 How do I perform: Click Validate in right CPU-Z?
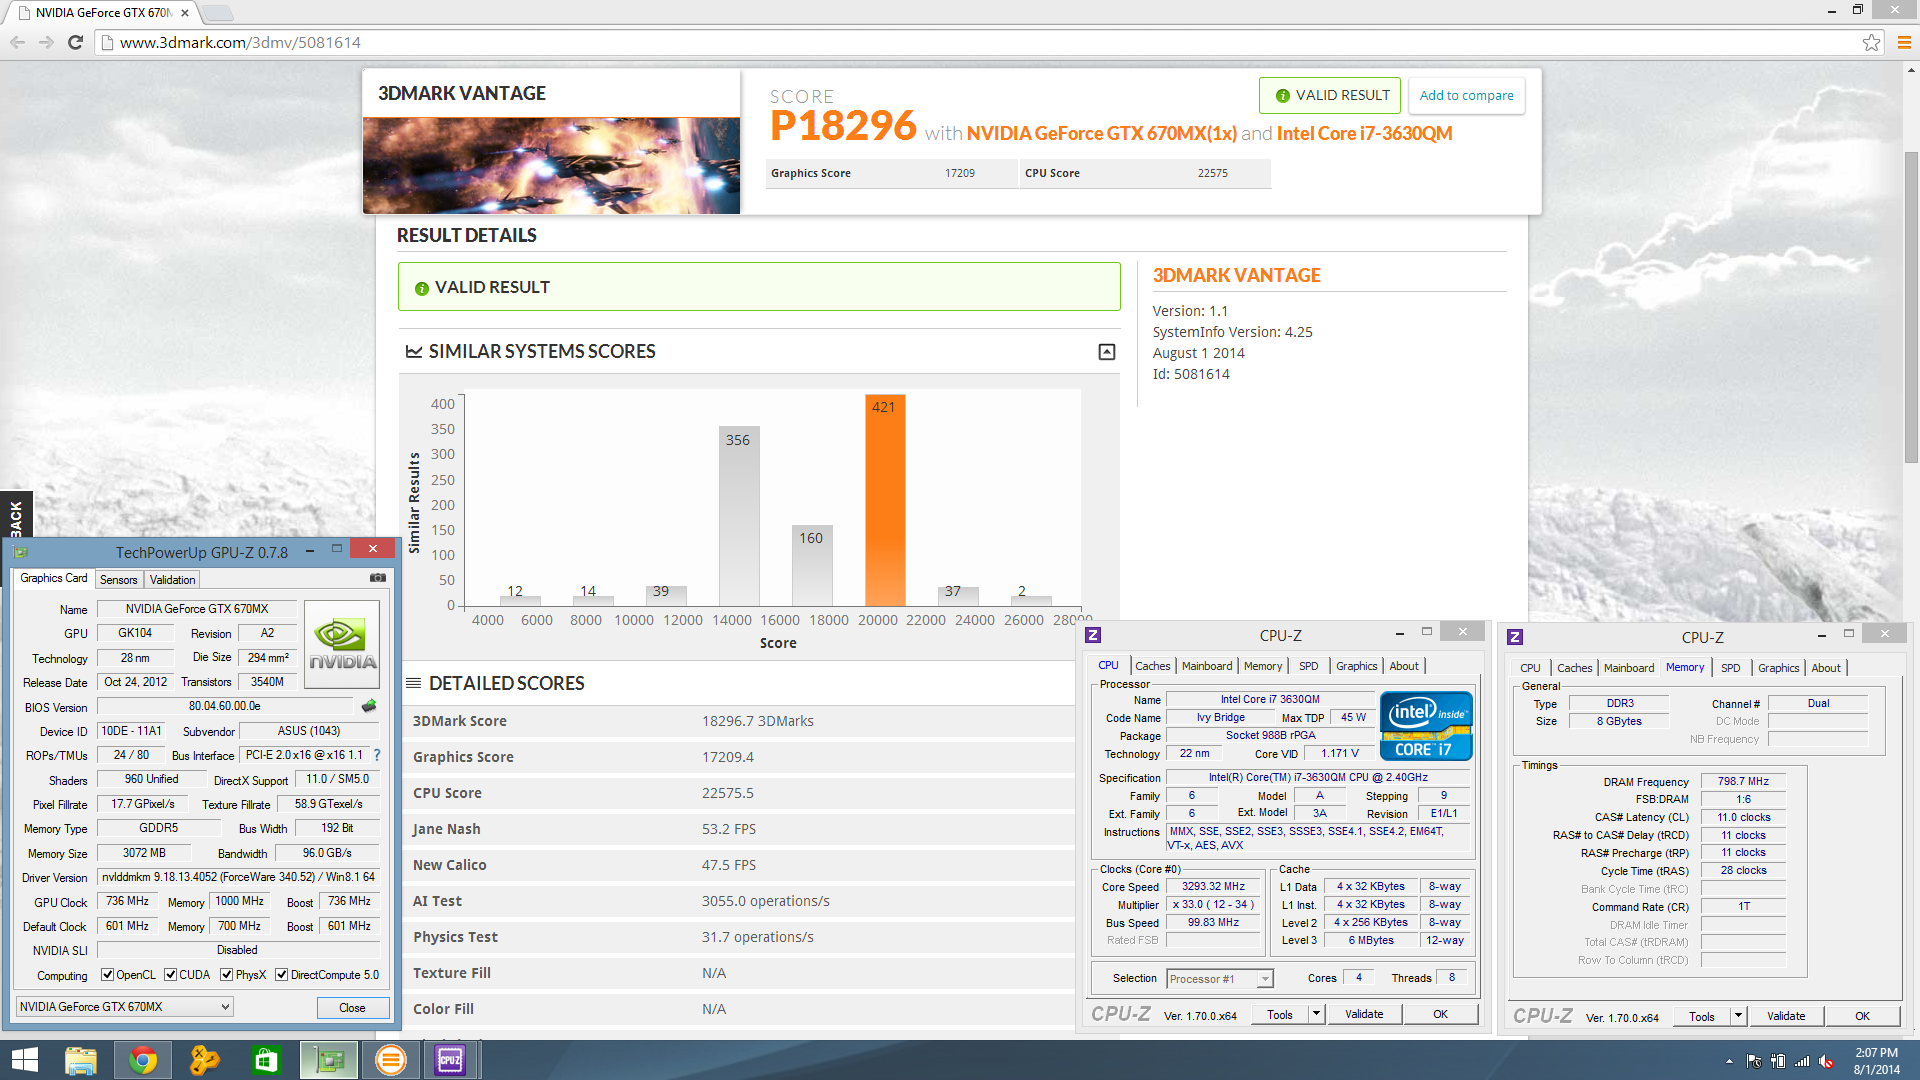pyautogui.click(x=1786, y=1016)
